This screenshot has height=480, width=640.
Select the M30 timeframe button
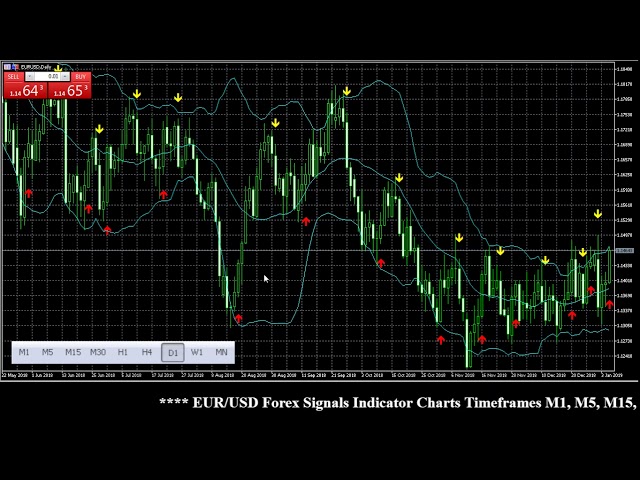98,352
